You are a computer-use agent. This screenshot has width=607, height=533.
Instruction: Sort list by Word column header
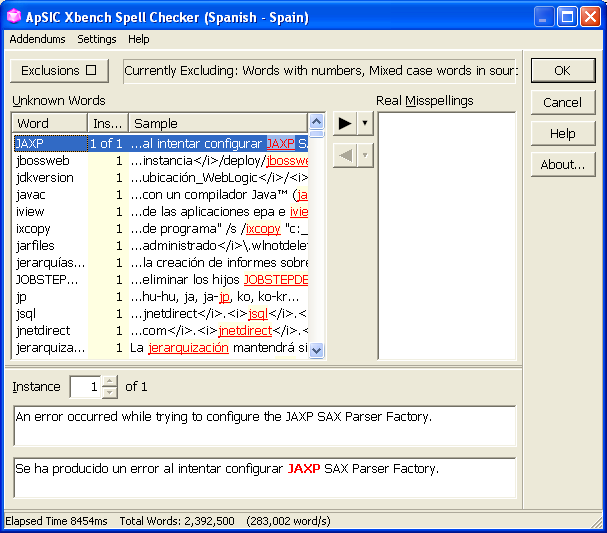49,123
